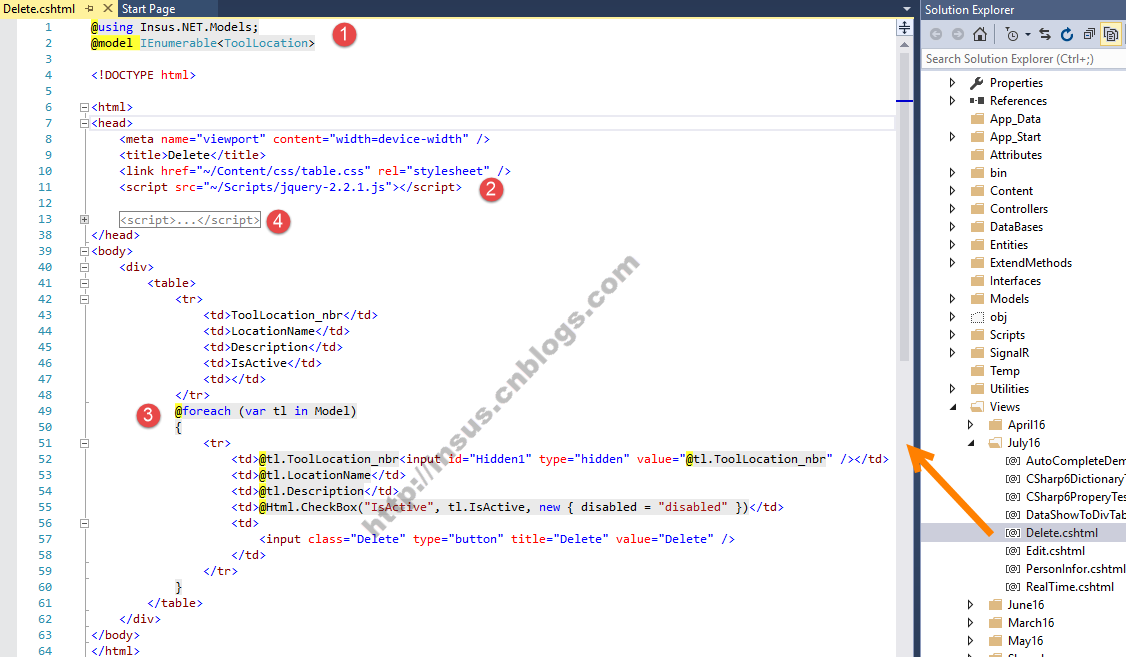The image size is (1126, 657).
Task: Collapse the Views folder arrow
Action: click(x=953, y=407)
